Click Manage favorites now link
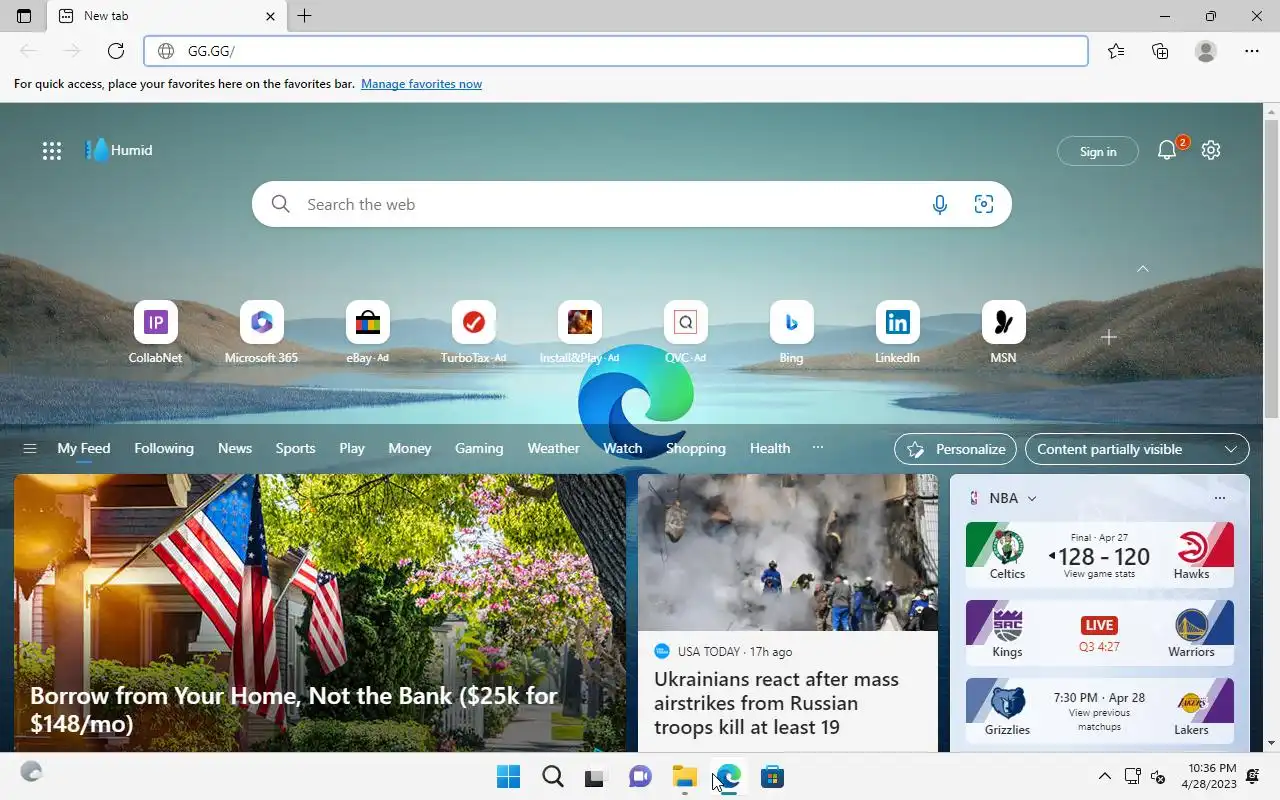1280x800 pixels. [x=421, y=84]
